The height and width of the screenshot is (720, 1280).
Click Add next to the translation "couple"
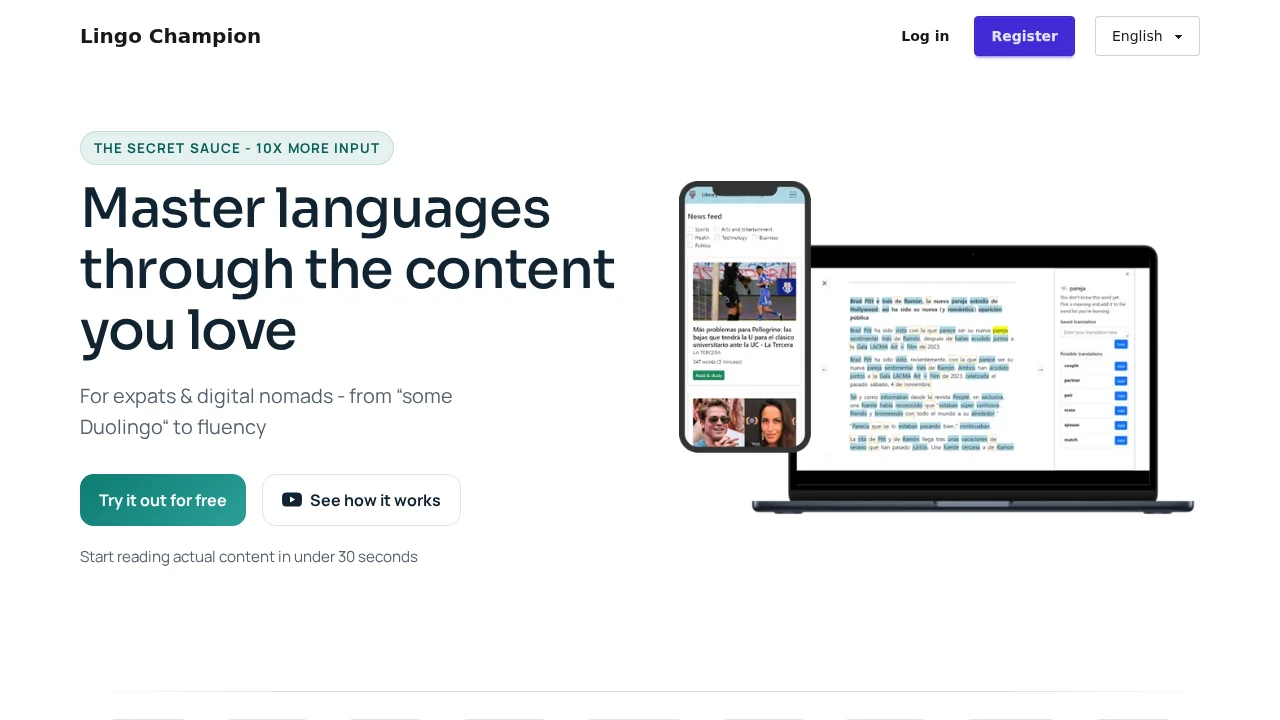pos(1120,366)
